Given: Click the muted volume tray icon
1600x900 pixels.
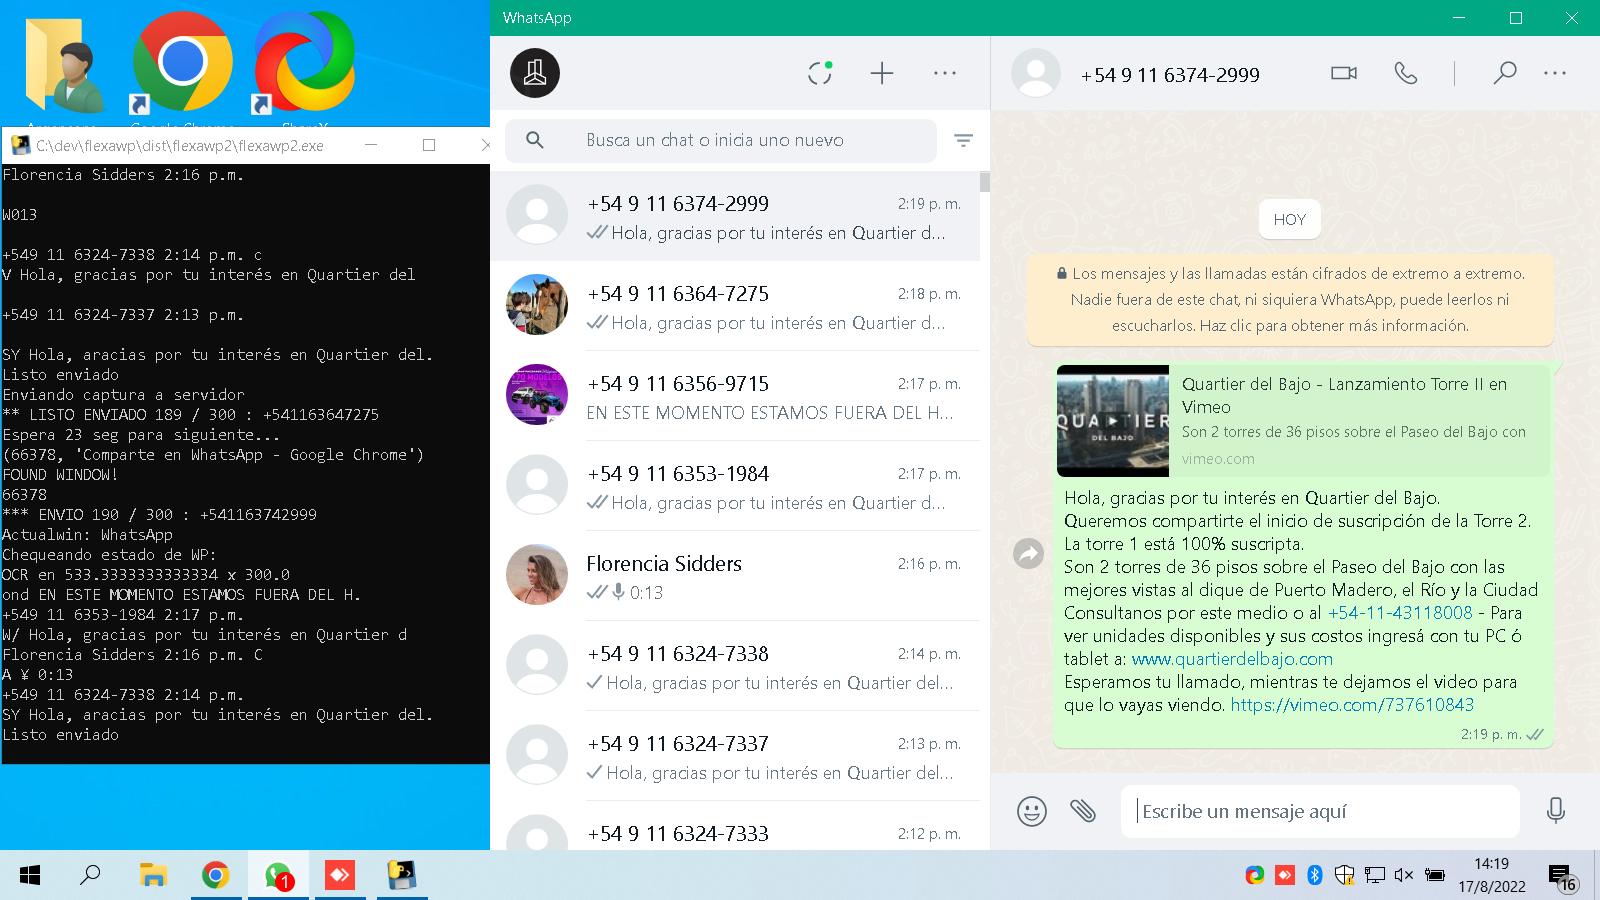Looking at the screenshot, I should [x=1404, y=876].
